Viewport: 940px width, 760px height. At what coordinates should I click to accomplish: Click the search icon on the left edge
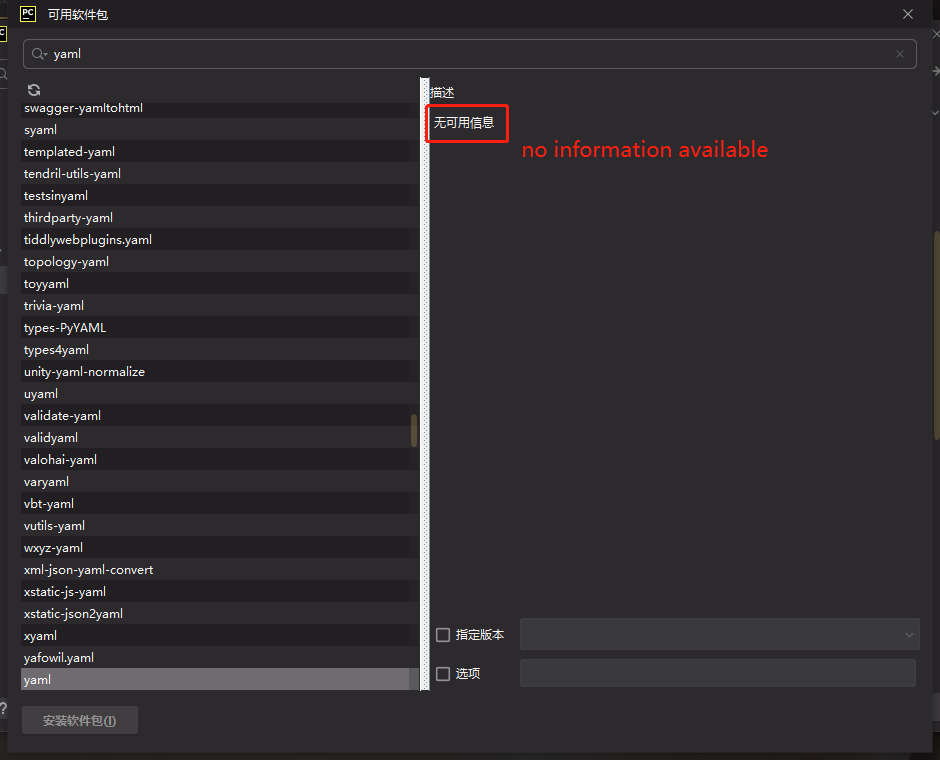(4, 74)
